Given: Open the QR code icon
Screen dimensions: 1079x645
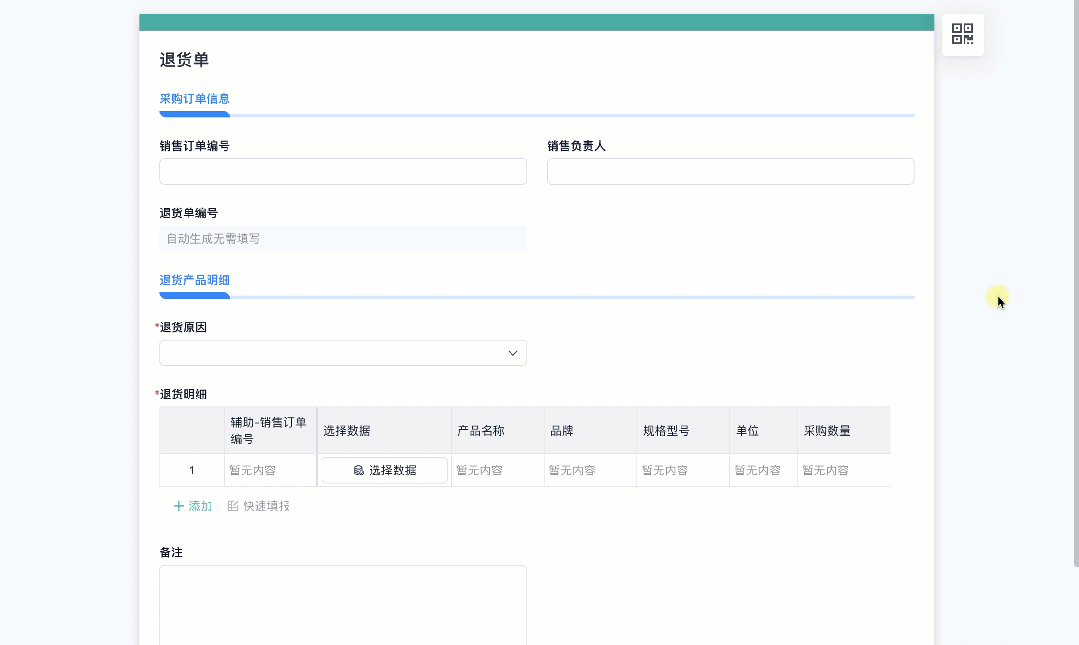Looking at the screenshot, I should [962, 34].
